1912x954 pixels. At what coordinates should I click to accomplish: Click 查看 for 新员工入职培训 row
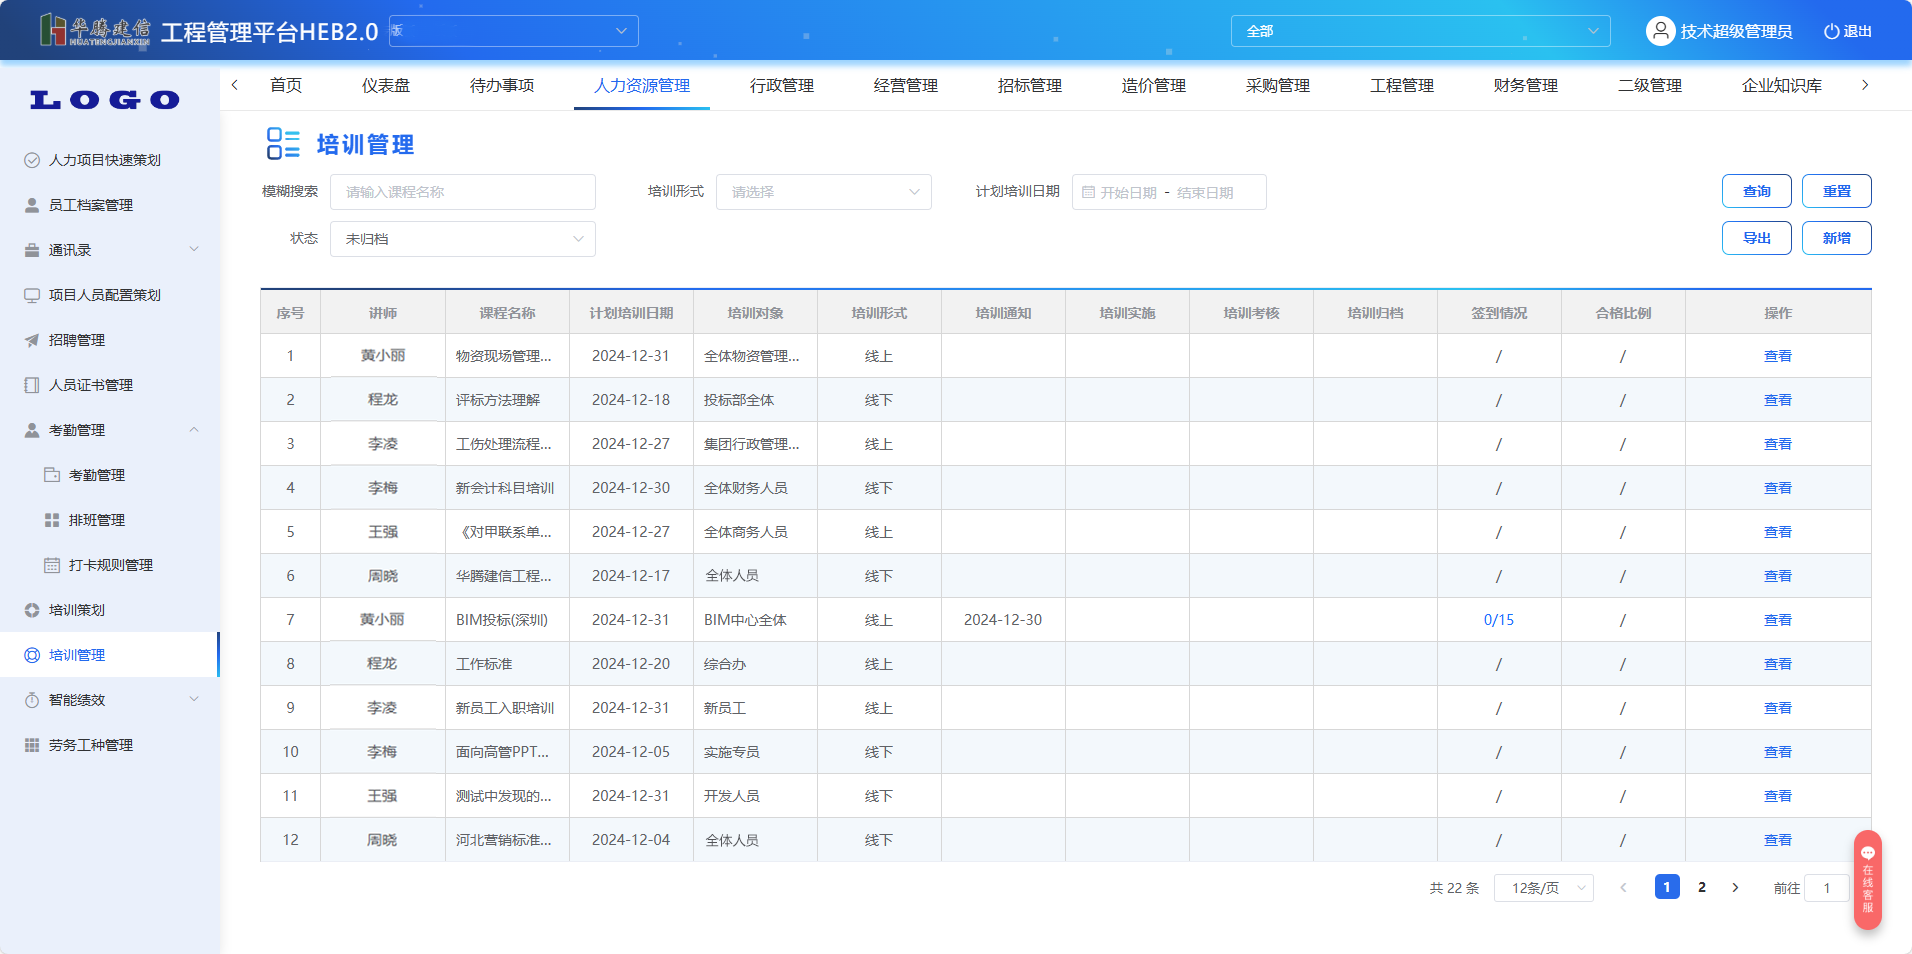1778,708
